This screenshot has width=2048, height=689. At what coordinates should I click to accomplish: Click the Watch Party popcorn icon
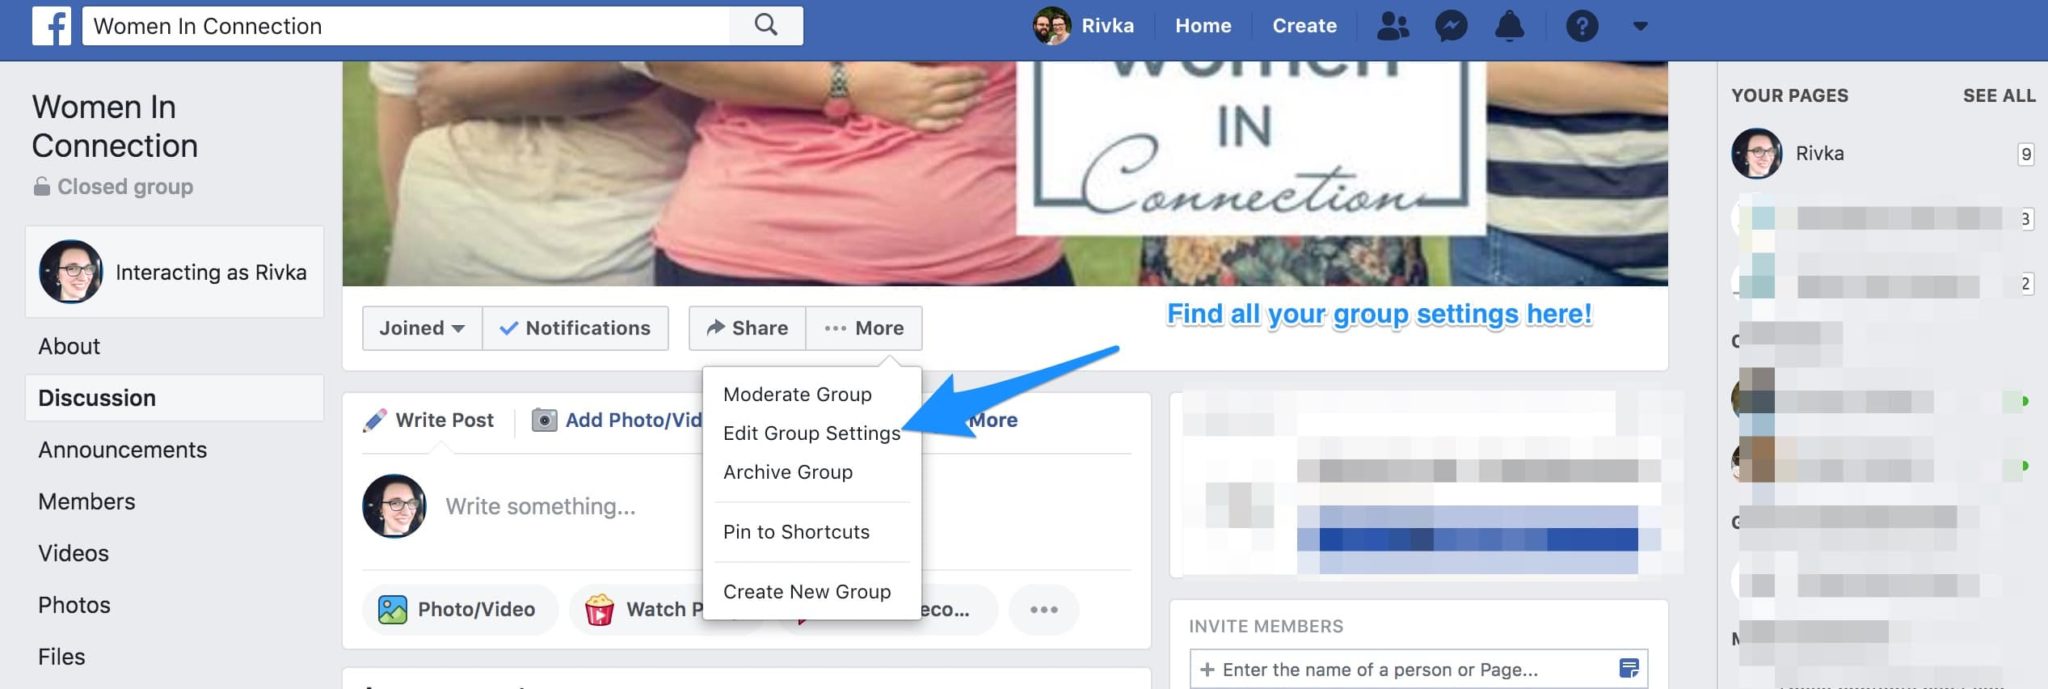click(x=599, y=609)
